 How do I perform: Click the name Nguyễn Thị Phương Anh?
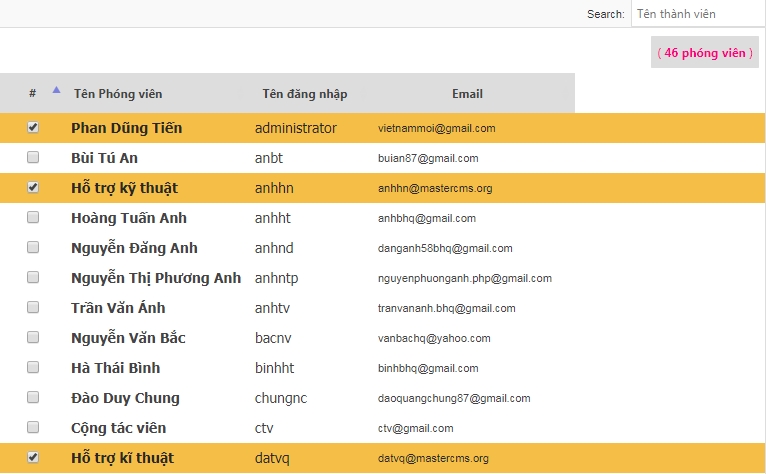pos(156,278)
